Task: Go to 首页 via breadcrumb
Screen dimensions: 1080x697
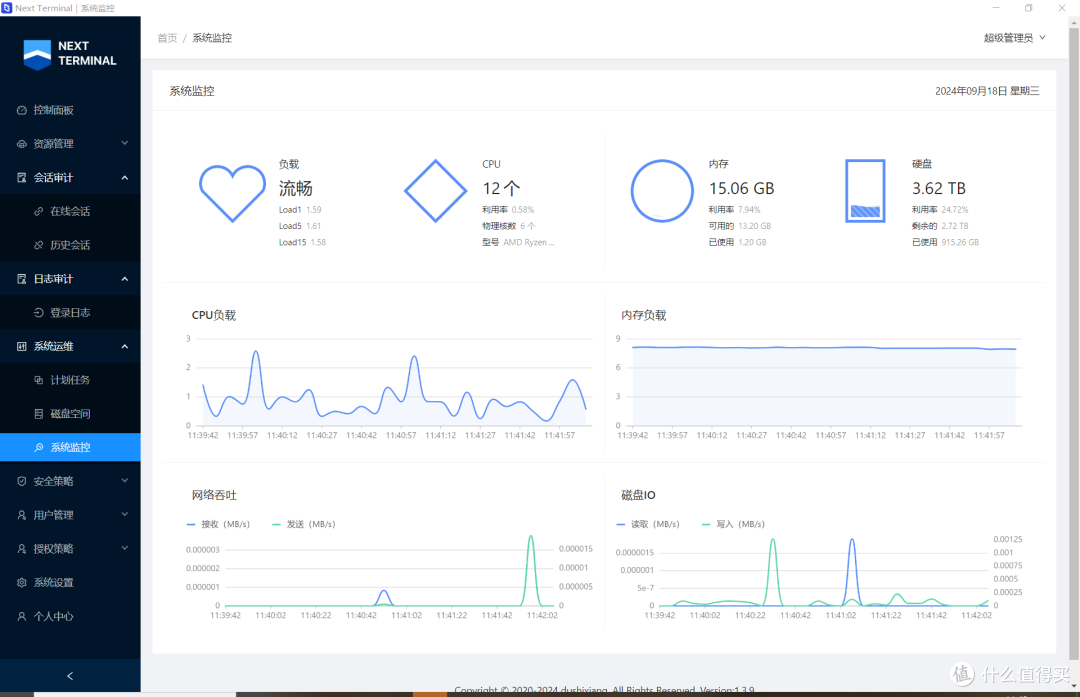Action: pyautogui.click(x=167, y=38)
